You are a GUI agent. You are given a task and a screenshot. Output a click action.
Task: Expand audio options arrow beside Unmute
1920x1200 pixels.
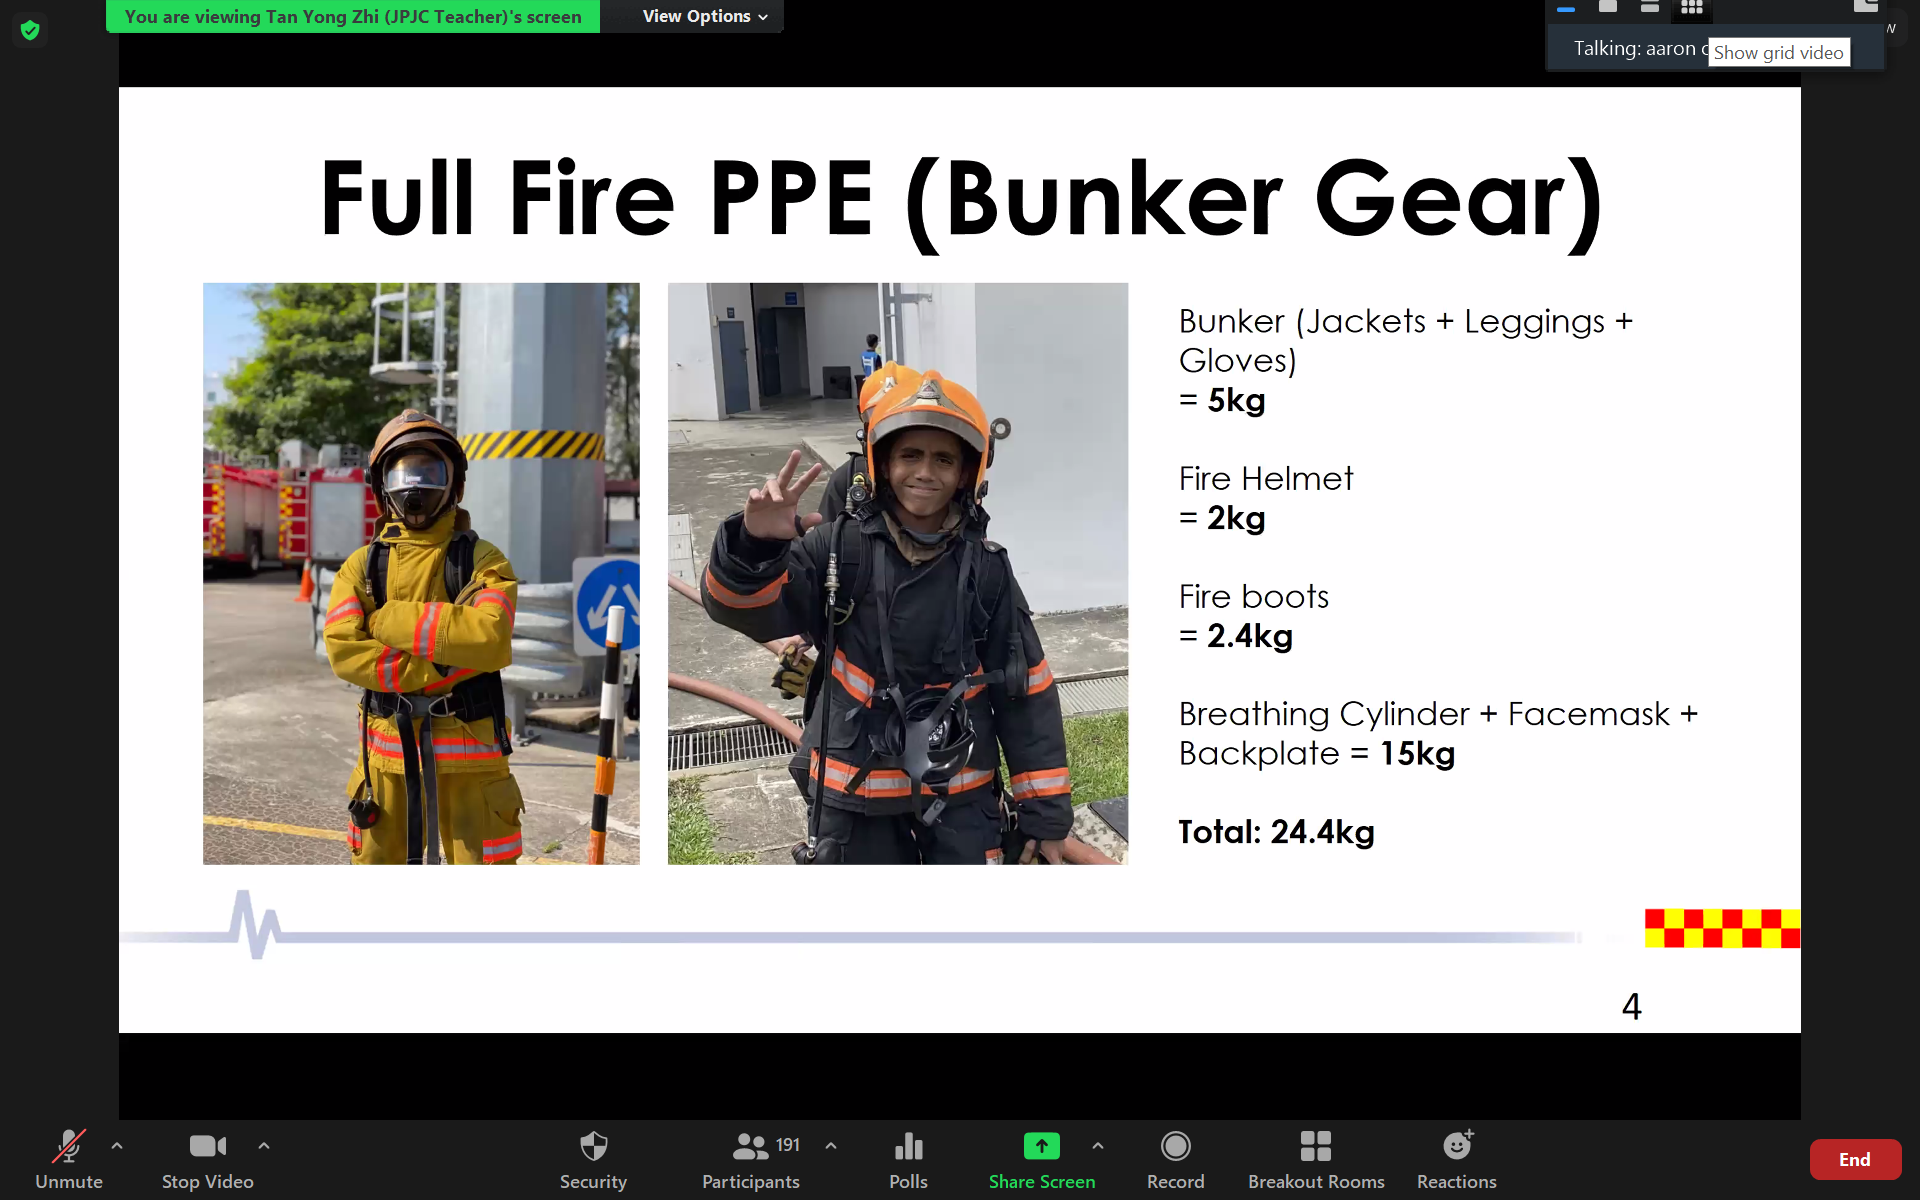(117, 1146)
